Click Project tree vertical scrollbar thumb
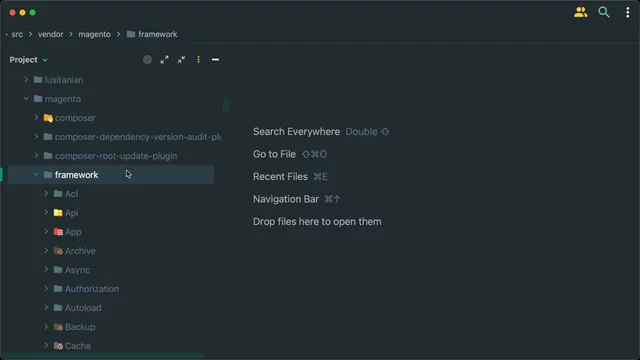Viewport: 640px width, 360px height. coord(226,105)
